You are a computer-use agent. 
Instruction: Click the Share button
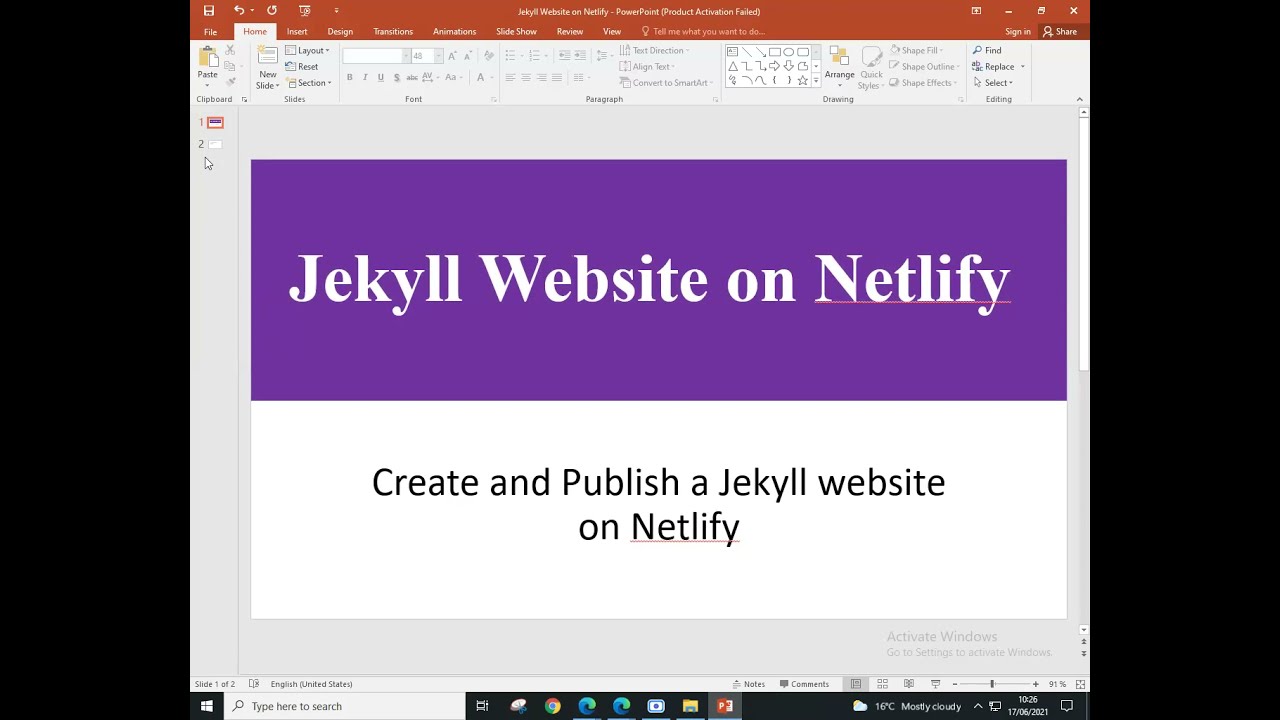pos(1060,32)
